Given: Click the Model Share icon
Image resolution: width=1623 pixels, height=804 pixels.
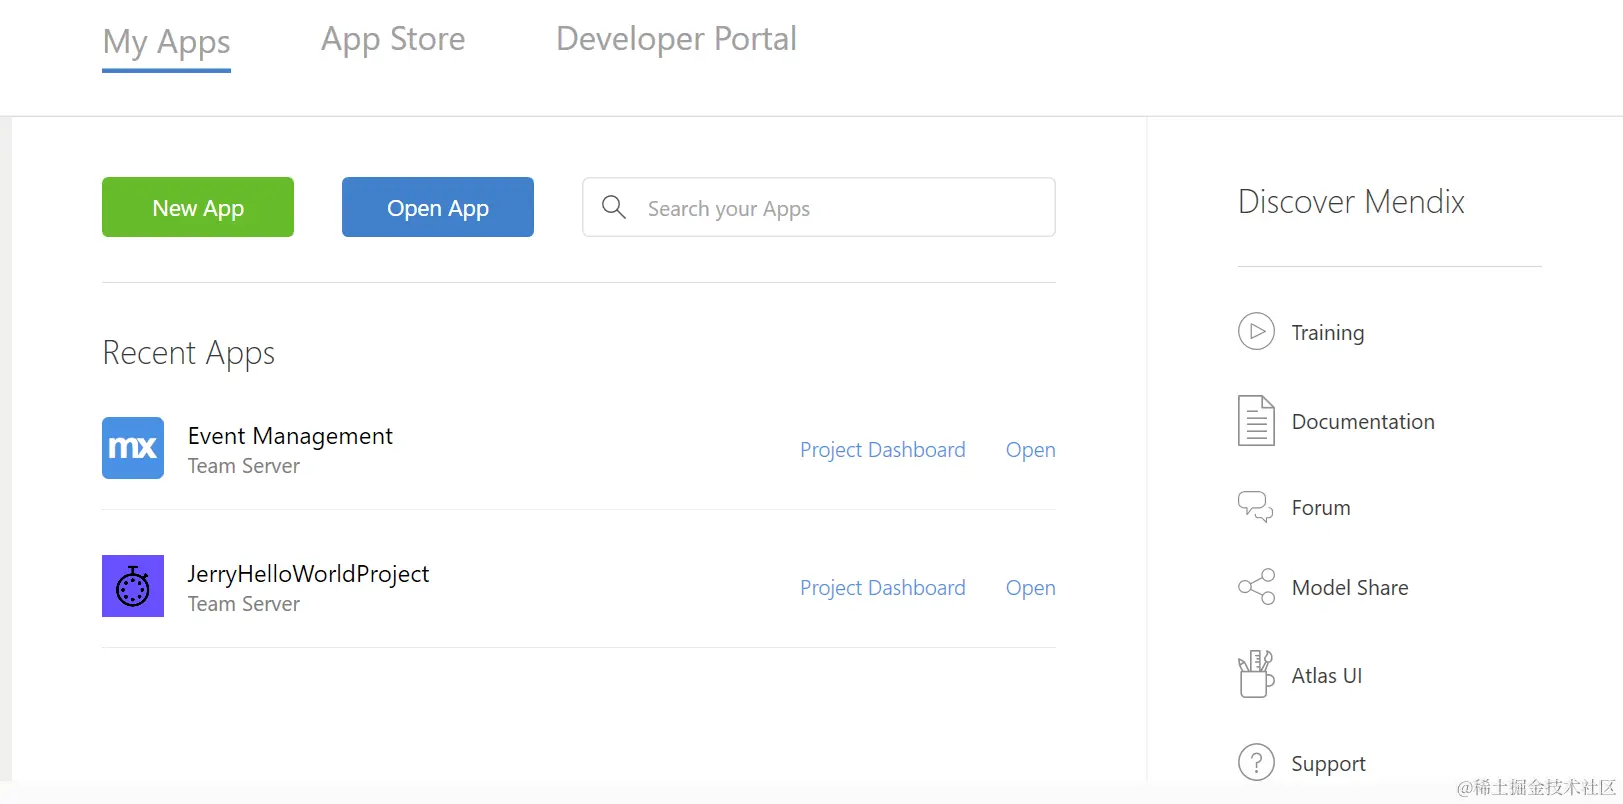Looking at the screenshot, I should 1256,587.
